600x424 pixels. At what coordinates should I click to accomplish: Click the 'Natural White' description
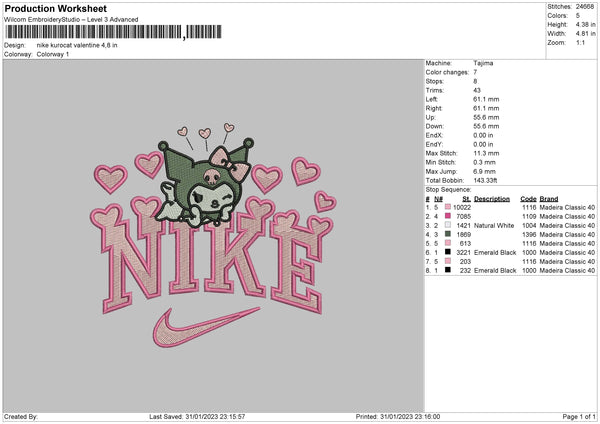(494, 225)
